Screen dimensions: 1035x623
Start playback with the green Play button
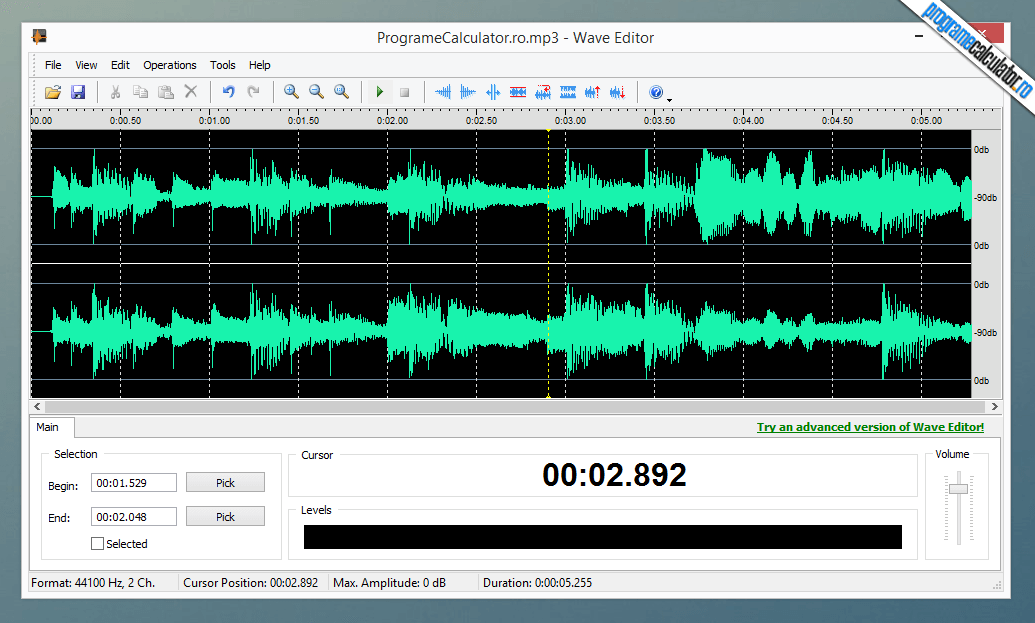[380, 92]
